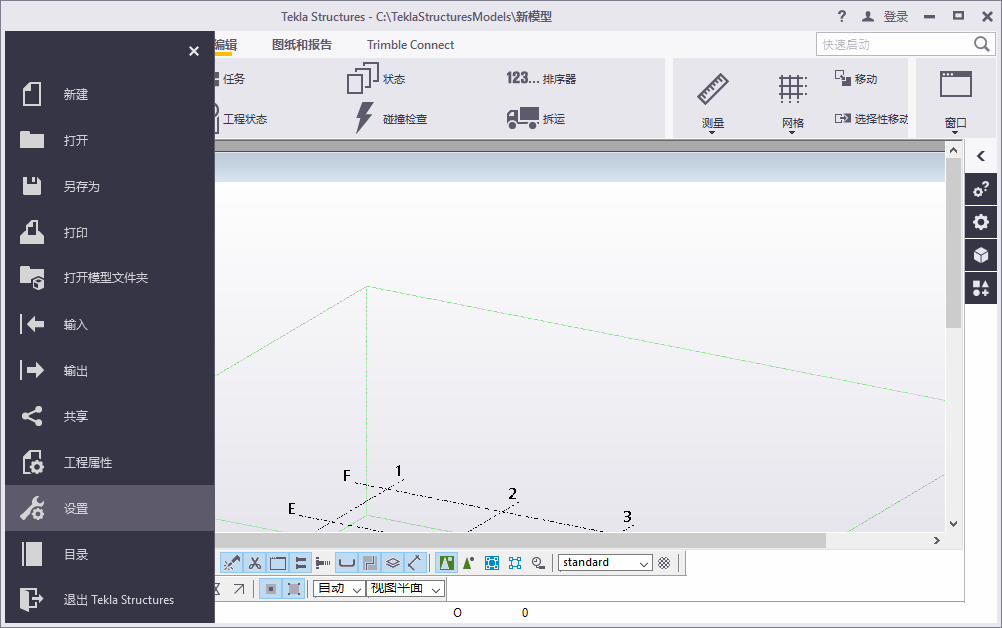The image size is (1002, 628).
Task: Open the 网格 grid dropdown
Action: pos(792,102)
